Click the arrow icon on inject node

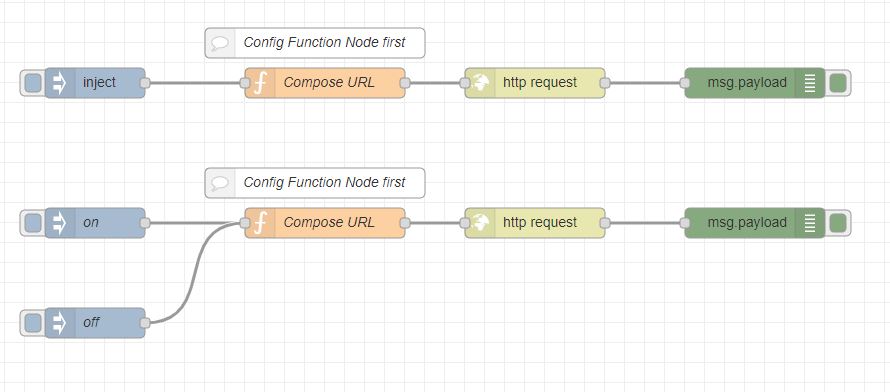[60, 83]
